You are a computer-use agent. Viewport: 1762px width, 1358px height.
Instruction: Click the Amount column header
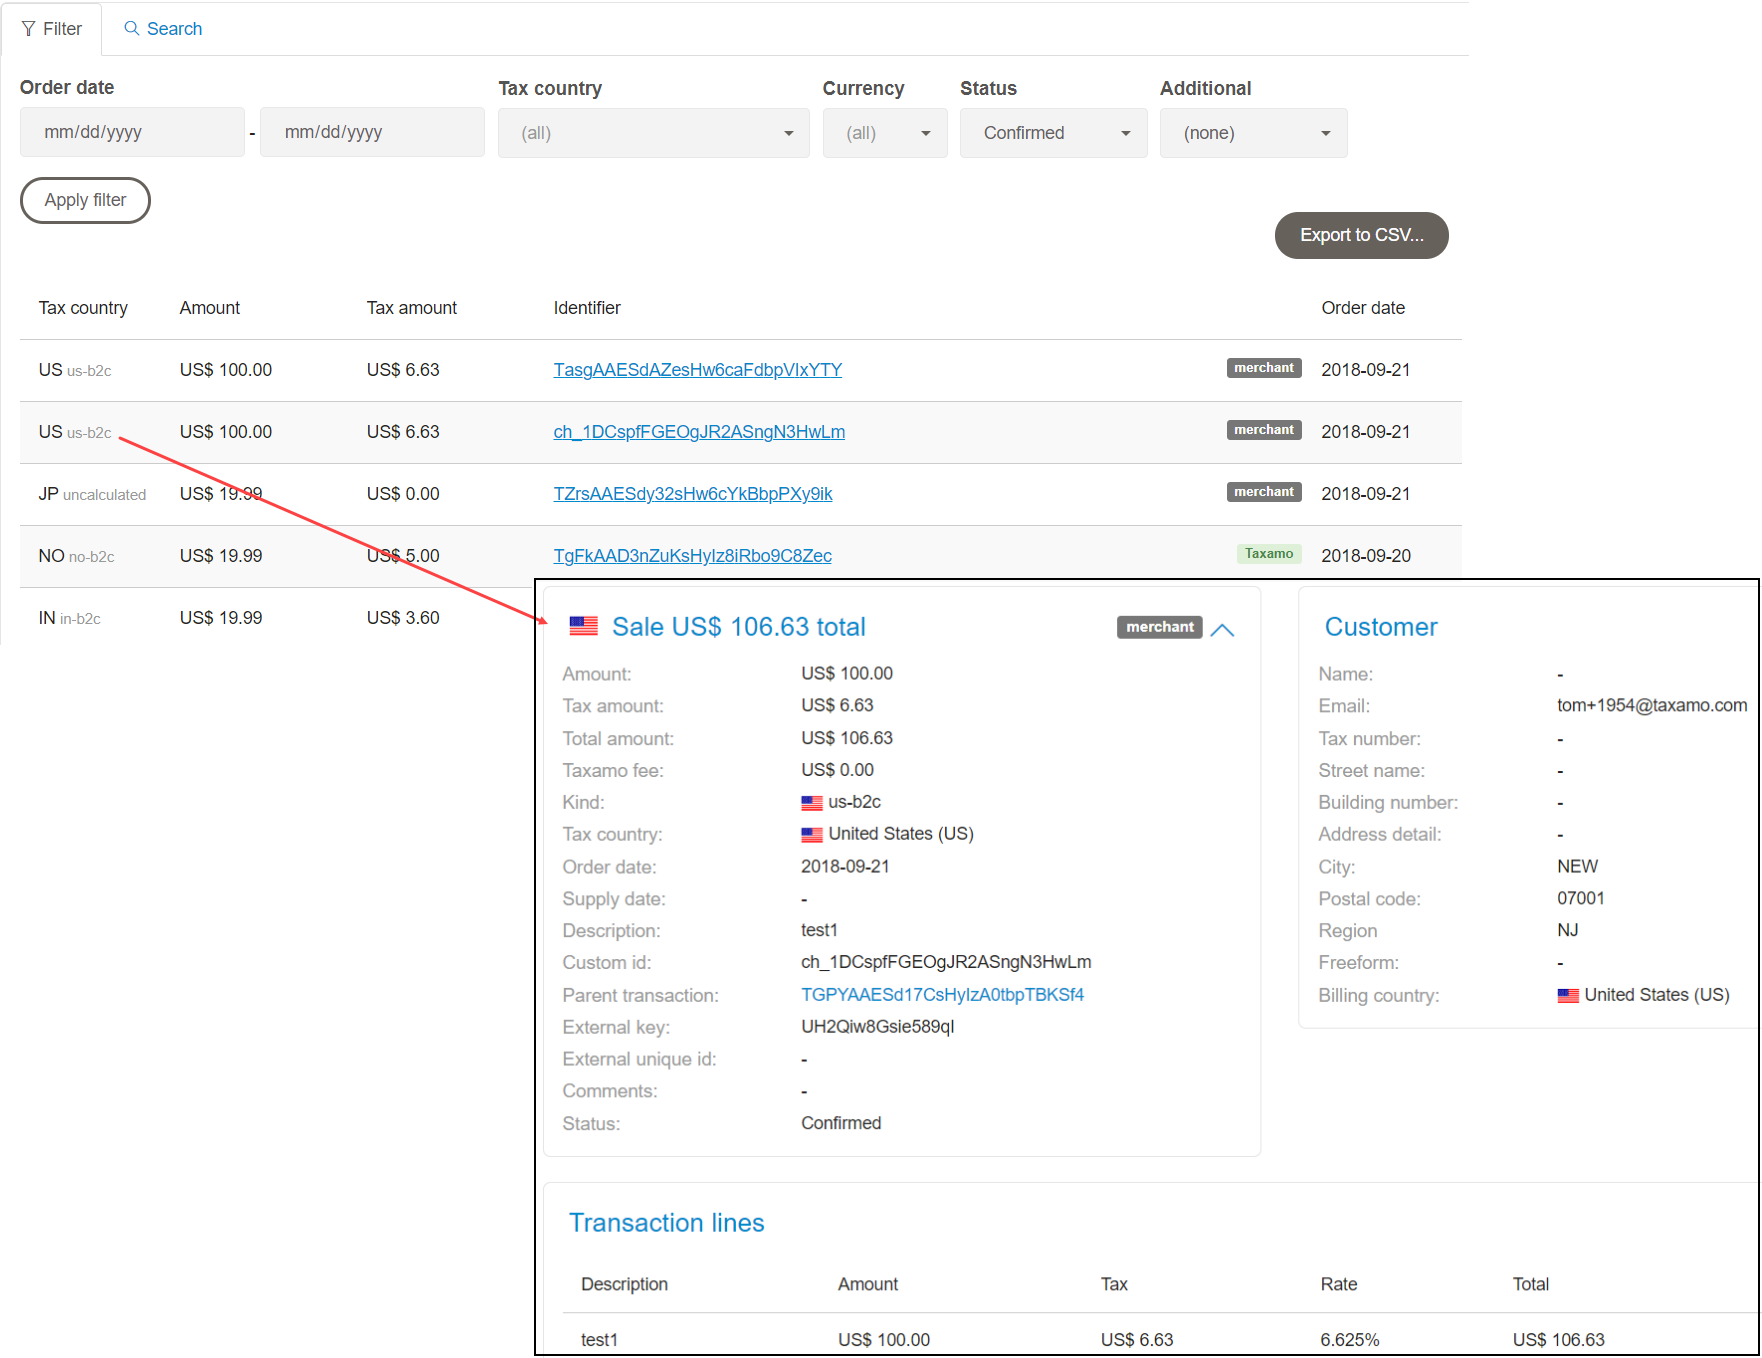point(210,308)
